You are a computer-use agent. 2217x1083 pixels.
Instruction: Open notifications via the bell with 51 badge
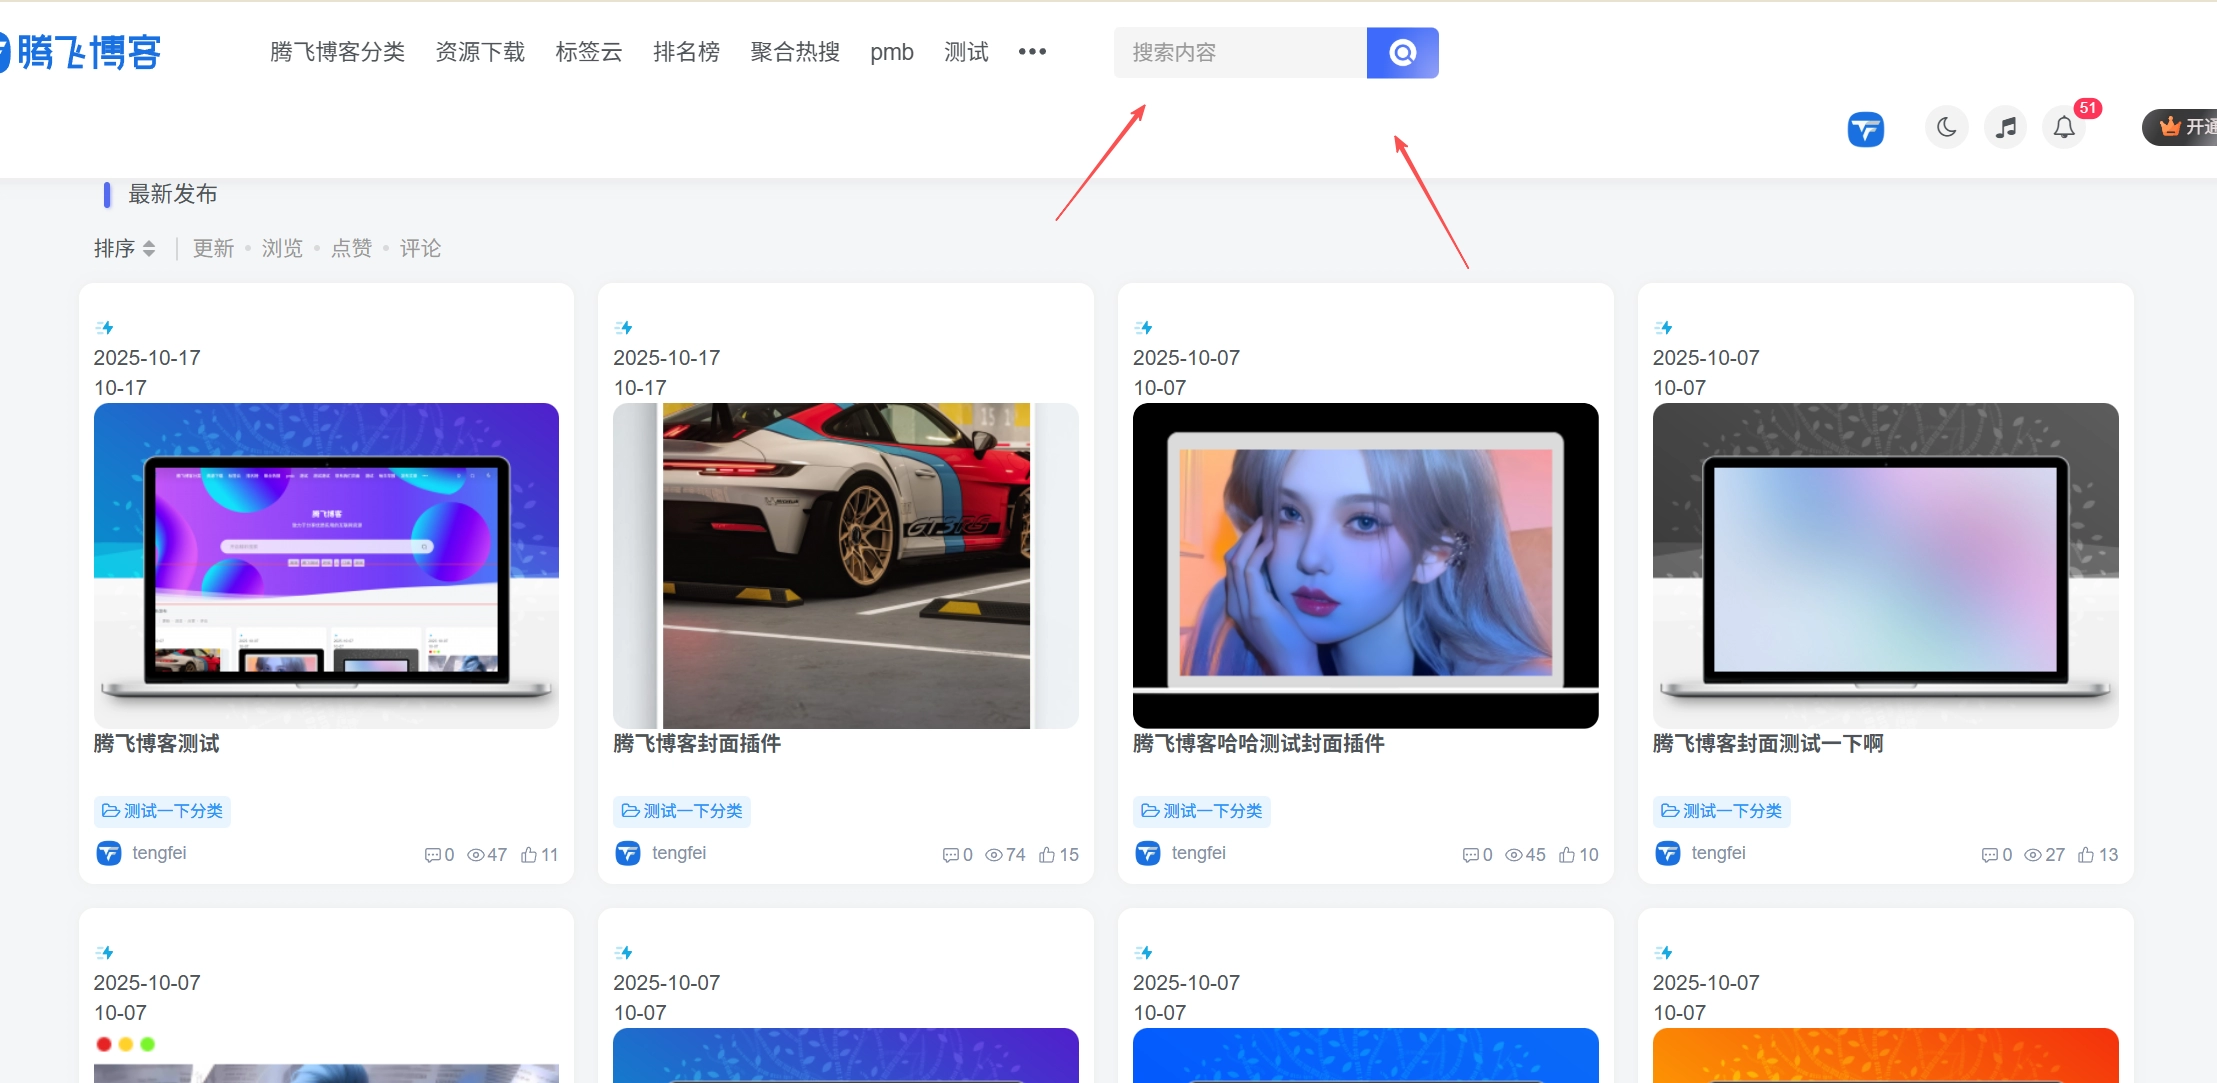2065,127
